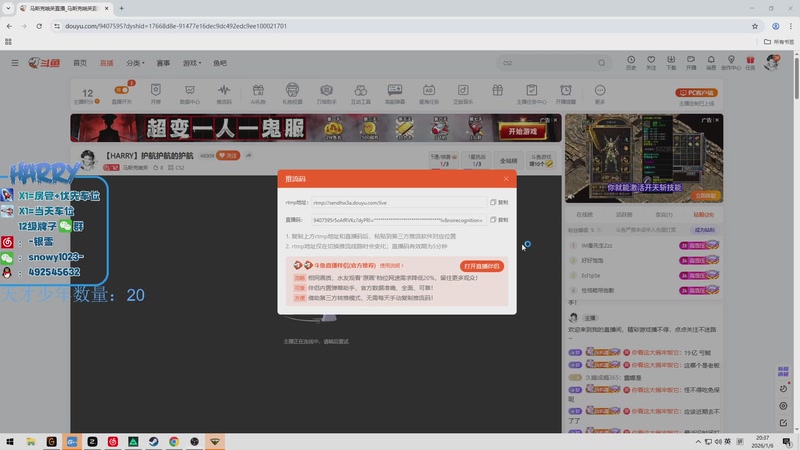800x450 pixels.
Task: Switch to 活跃榜 tab
Action: coord(624,214)
